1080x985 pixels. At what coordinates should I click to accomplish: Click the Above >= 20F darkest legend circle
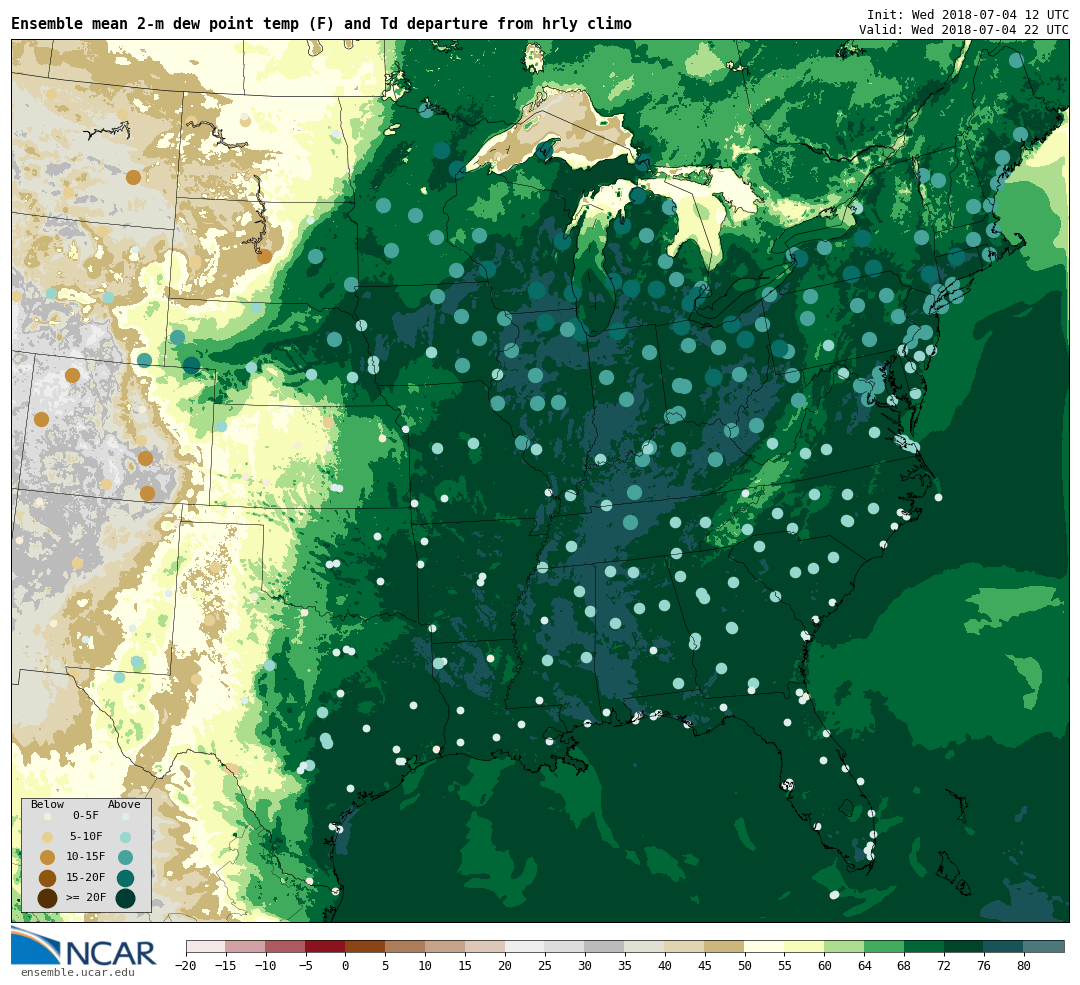pos(125,898)
